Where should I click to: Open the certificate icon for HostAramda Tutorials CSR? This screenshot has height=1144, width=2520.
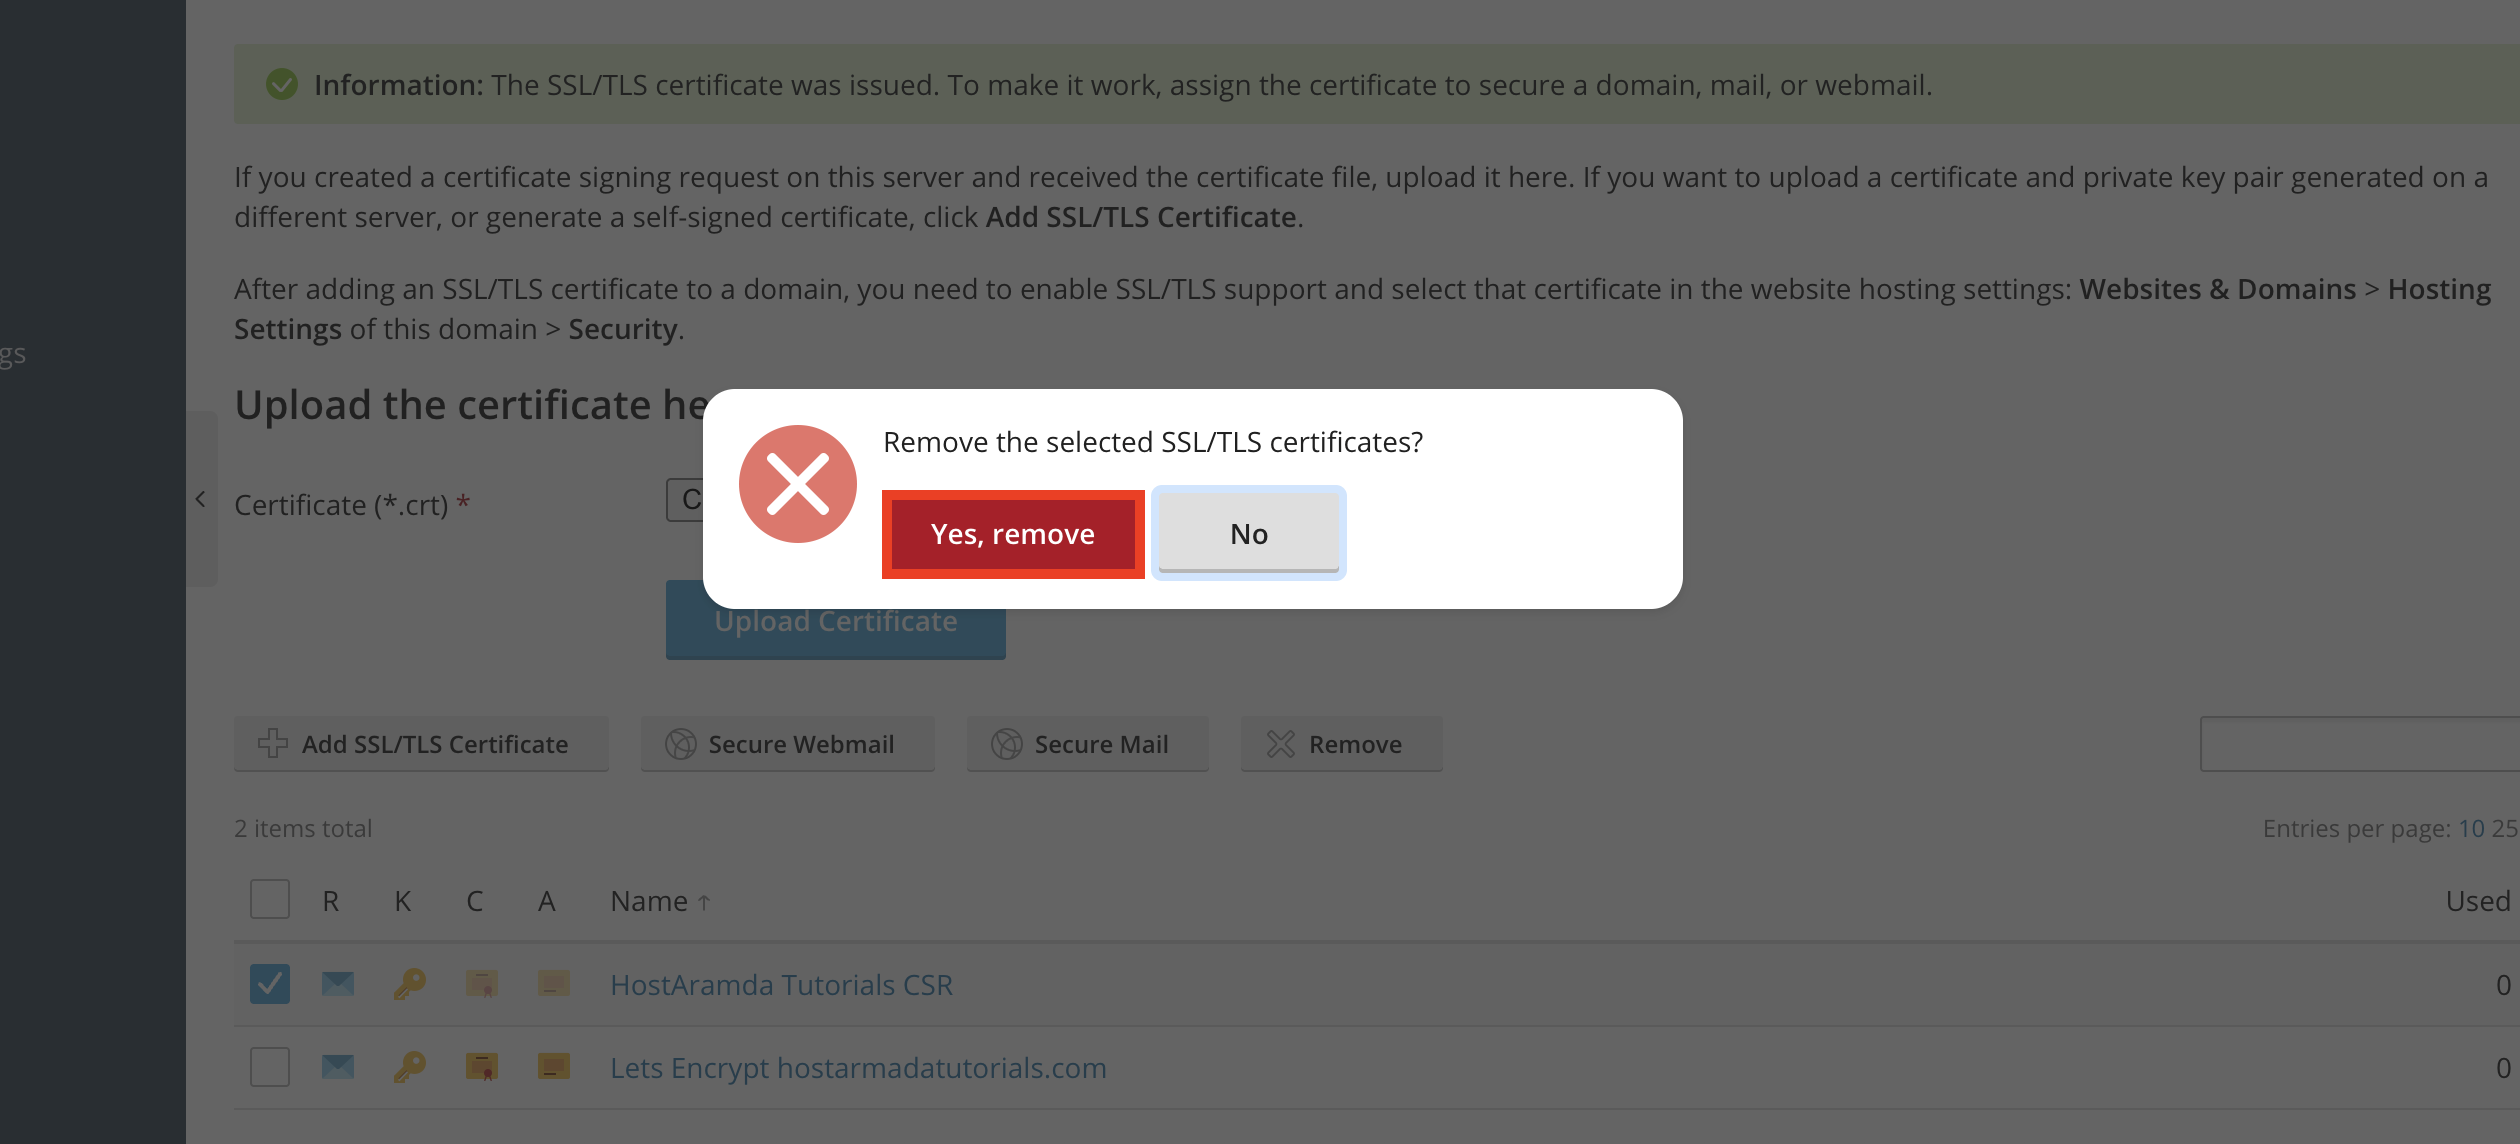pos(481,984)
